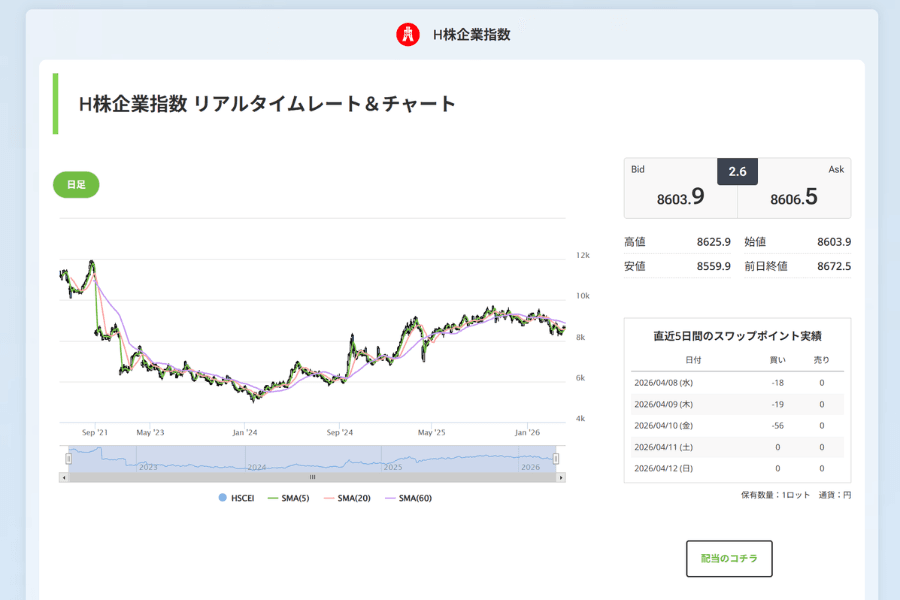
Task: Click the right arrow of the chart scrollbar
Action: point(563,477)
